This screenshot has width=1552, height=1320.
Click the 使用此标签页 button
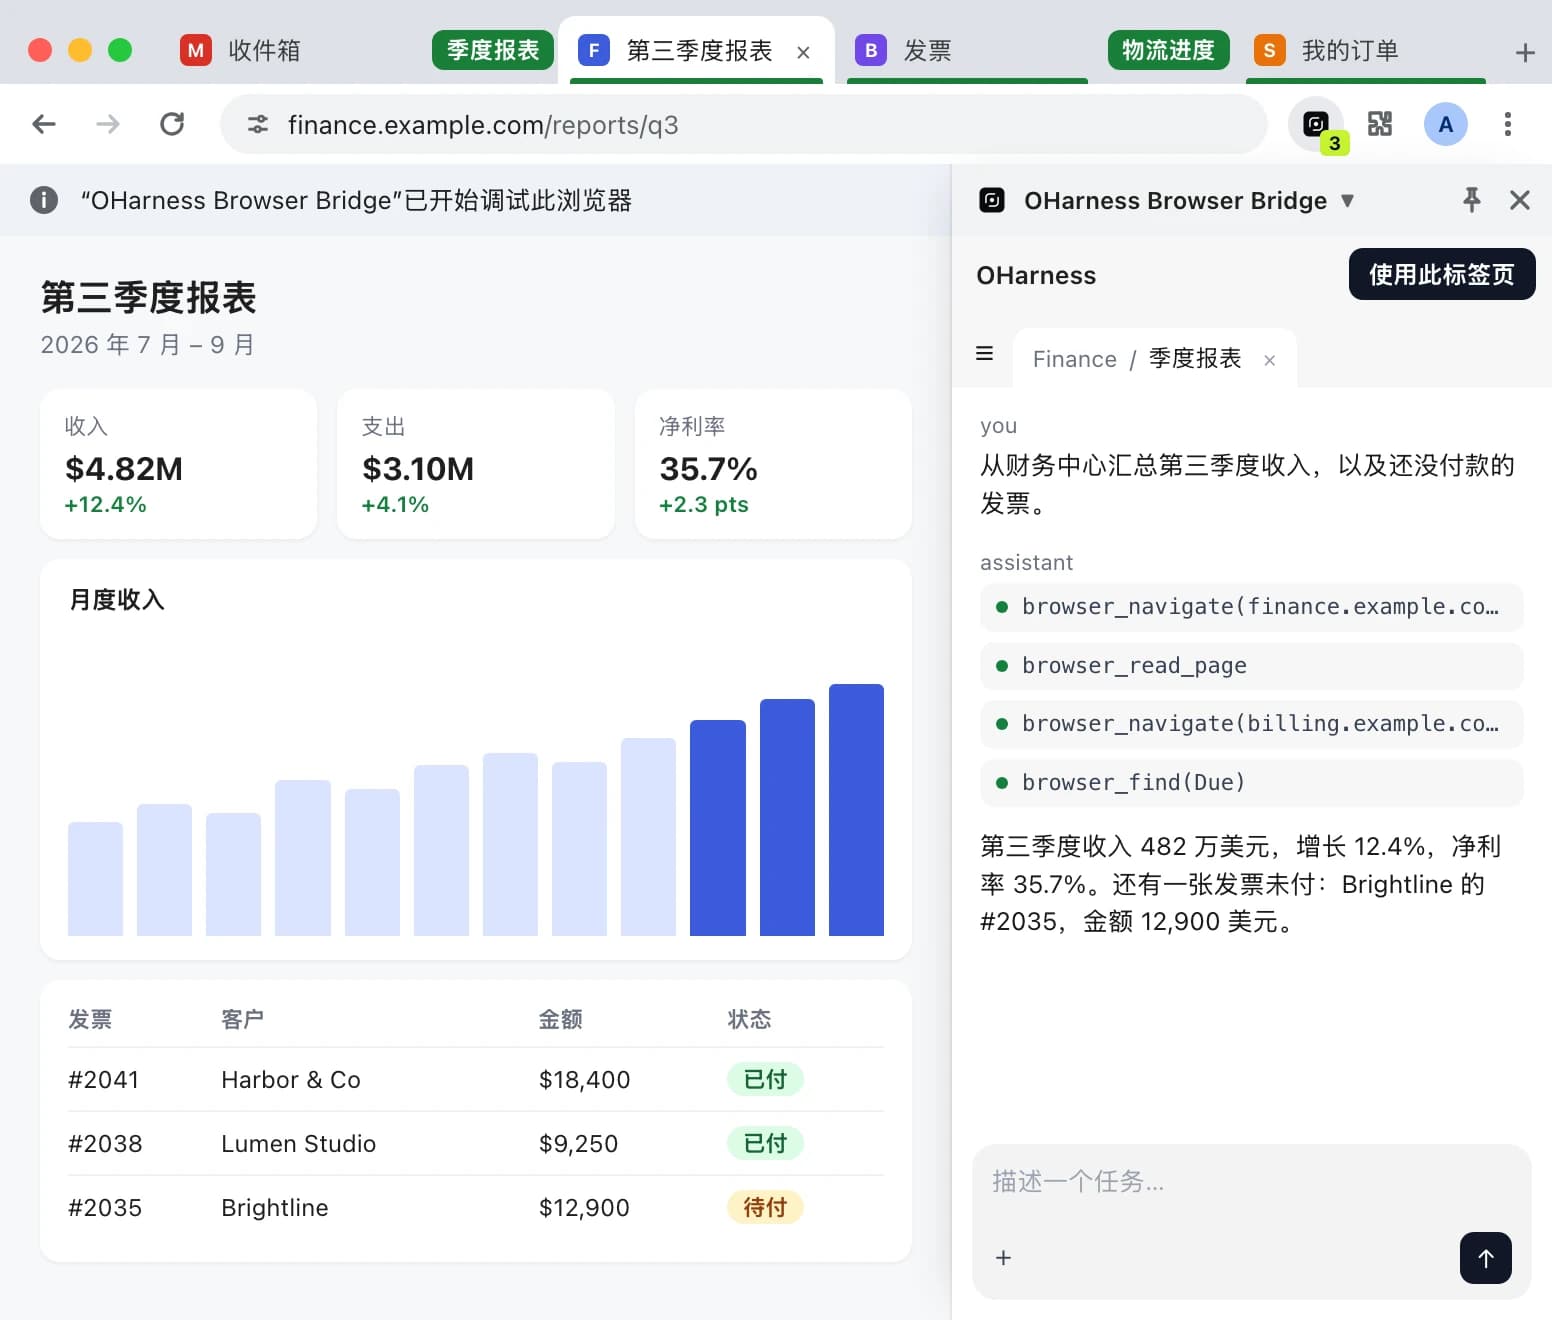(x=1442, y=274)
